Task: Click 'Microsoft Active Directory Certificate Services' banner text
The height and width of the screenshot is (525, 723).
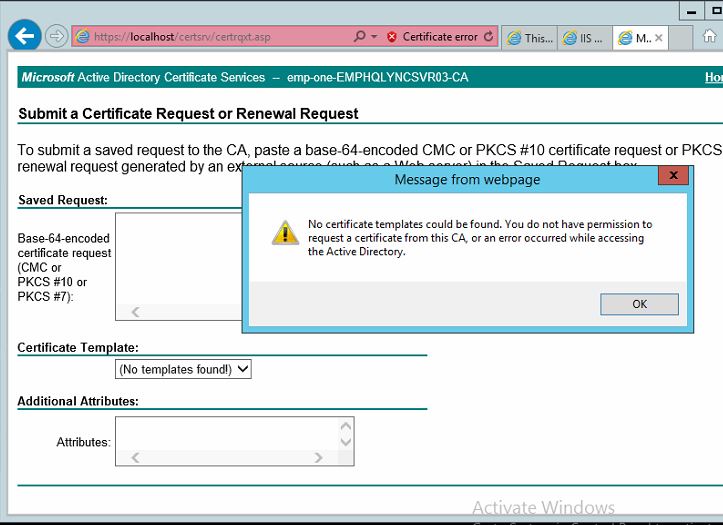Action: pyautogui.click(x=143, y=77)
